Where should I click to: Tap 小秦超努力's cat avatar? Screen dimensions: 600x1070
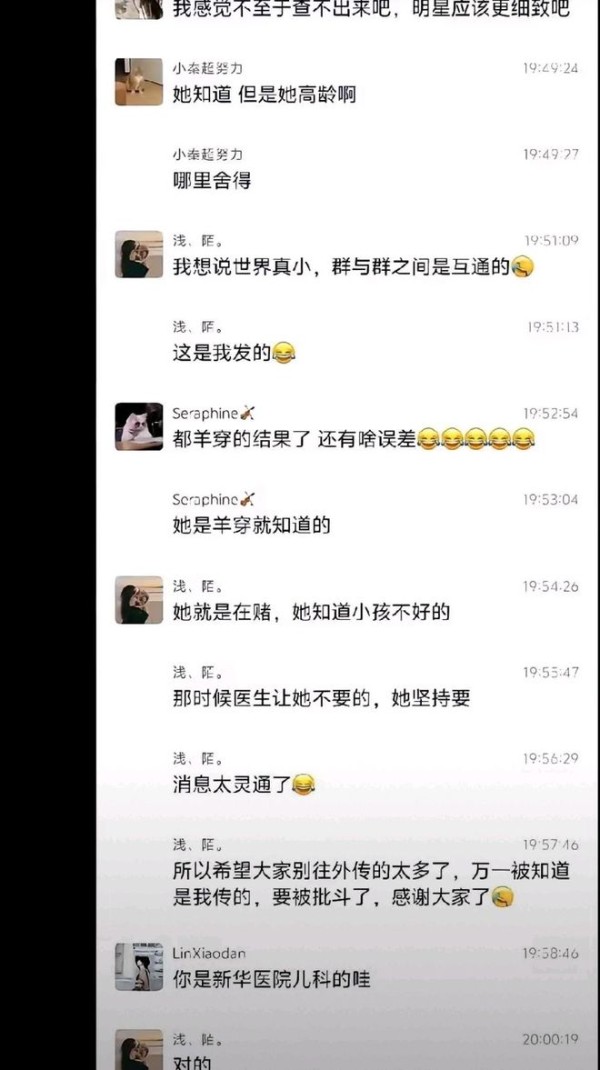click(139, 81)
